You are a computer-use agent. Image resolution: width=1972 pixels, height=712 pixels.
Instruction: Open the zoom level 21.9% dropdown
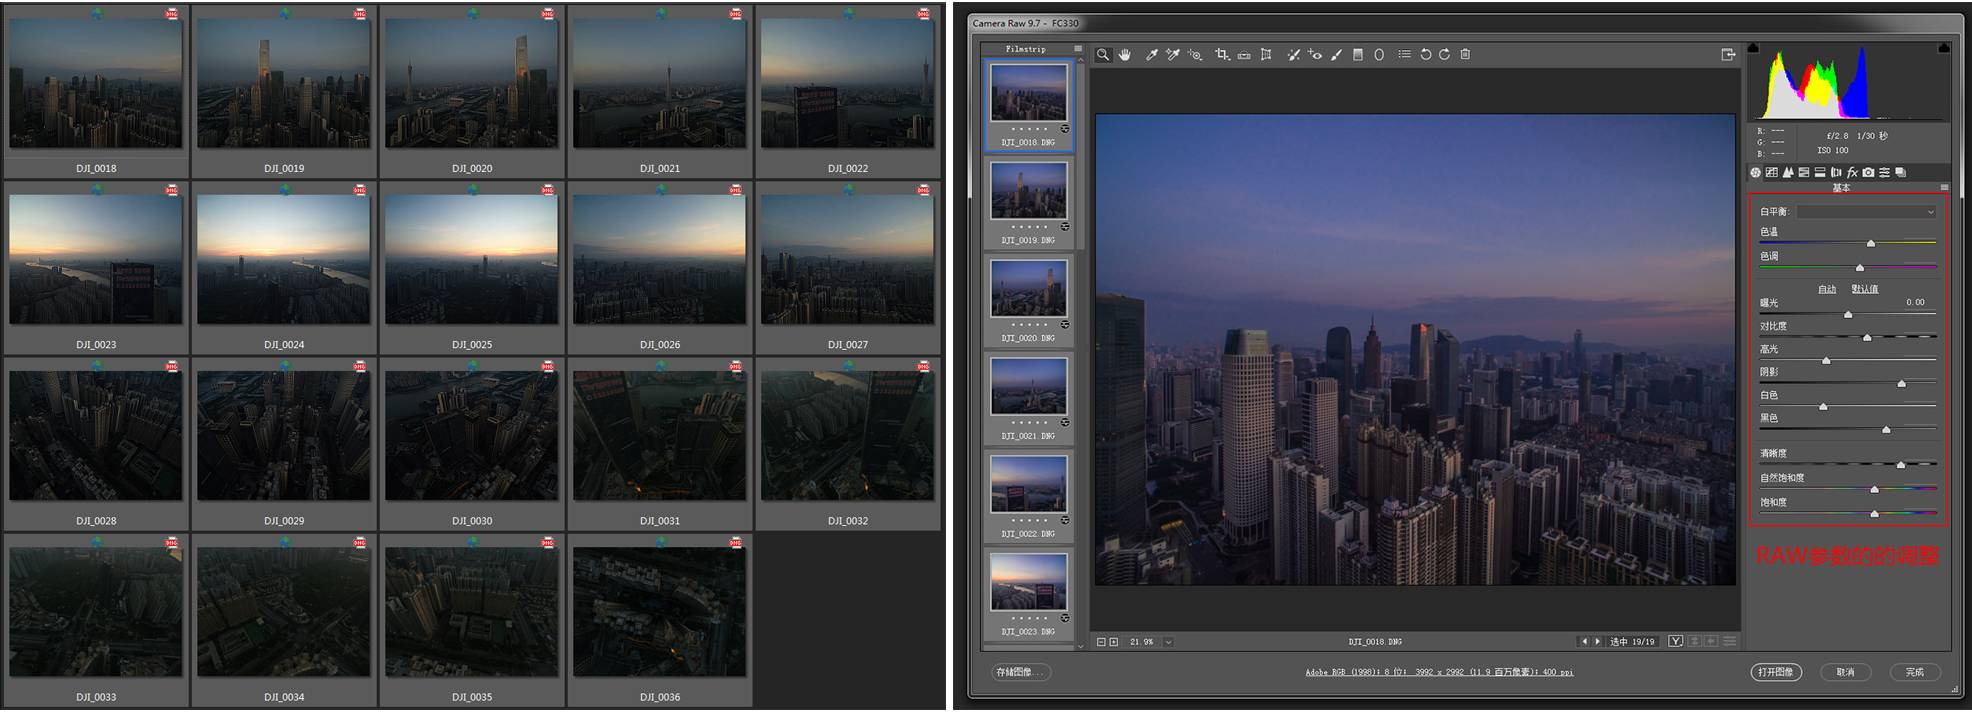(x=1168, y=642)
